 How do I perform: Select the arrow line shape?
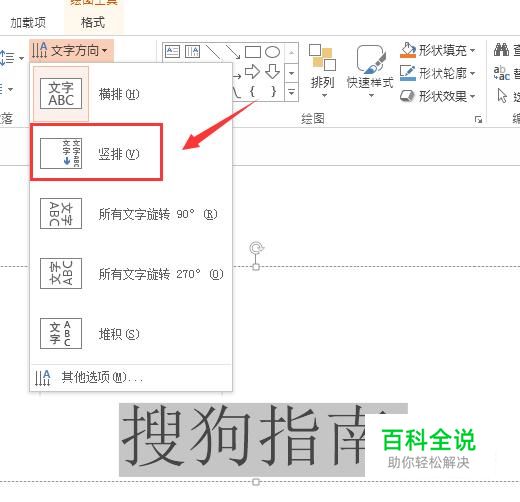pos(233,52)
